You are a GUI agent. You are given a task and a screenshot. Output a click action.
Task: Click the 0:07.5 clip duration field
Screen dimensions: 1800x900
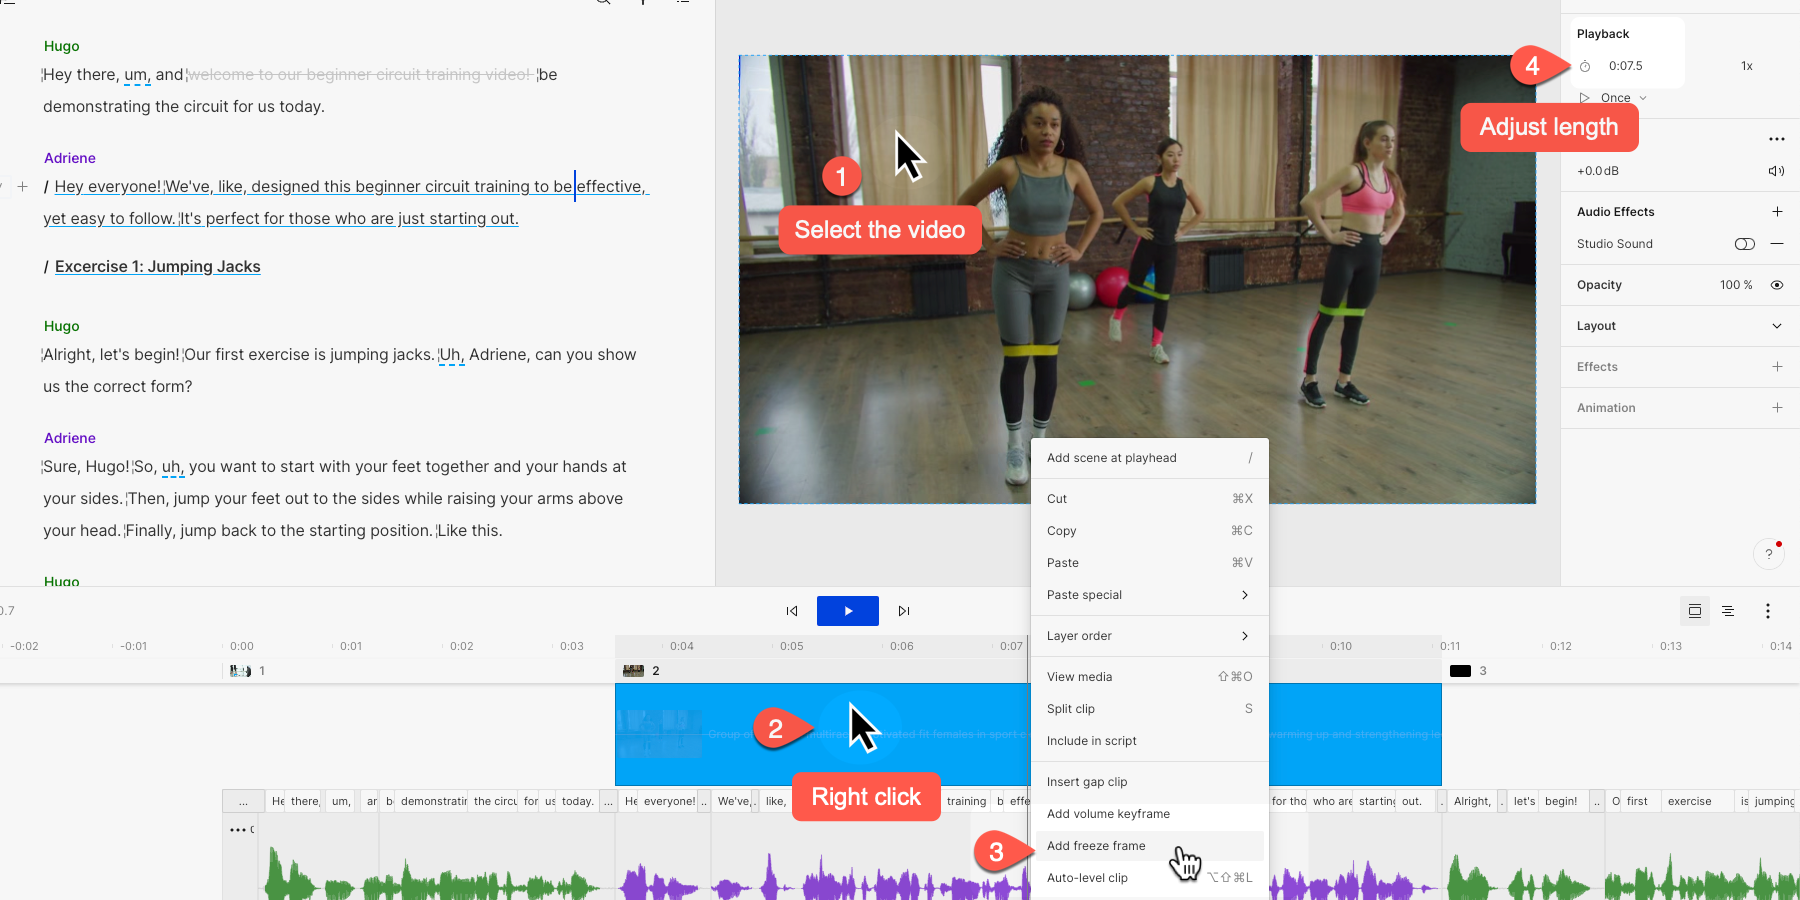(x=1625, y=66)
